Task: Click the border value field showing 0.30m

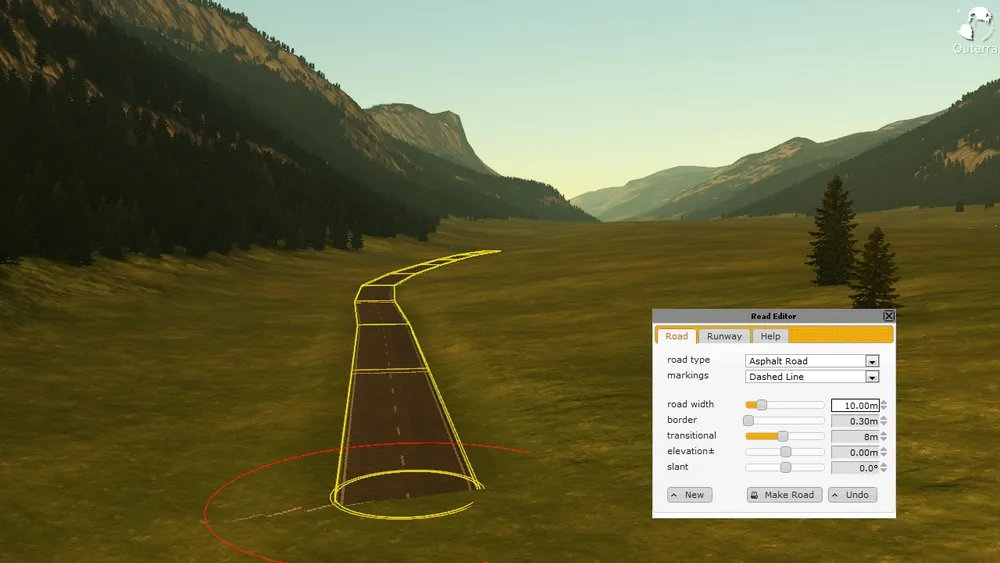Action: pyautogui.click(x=855, y=421)
